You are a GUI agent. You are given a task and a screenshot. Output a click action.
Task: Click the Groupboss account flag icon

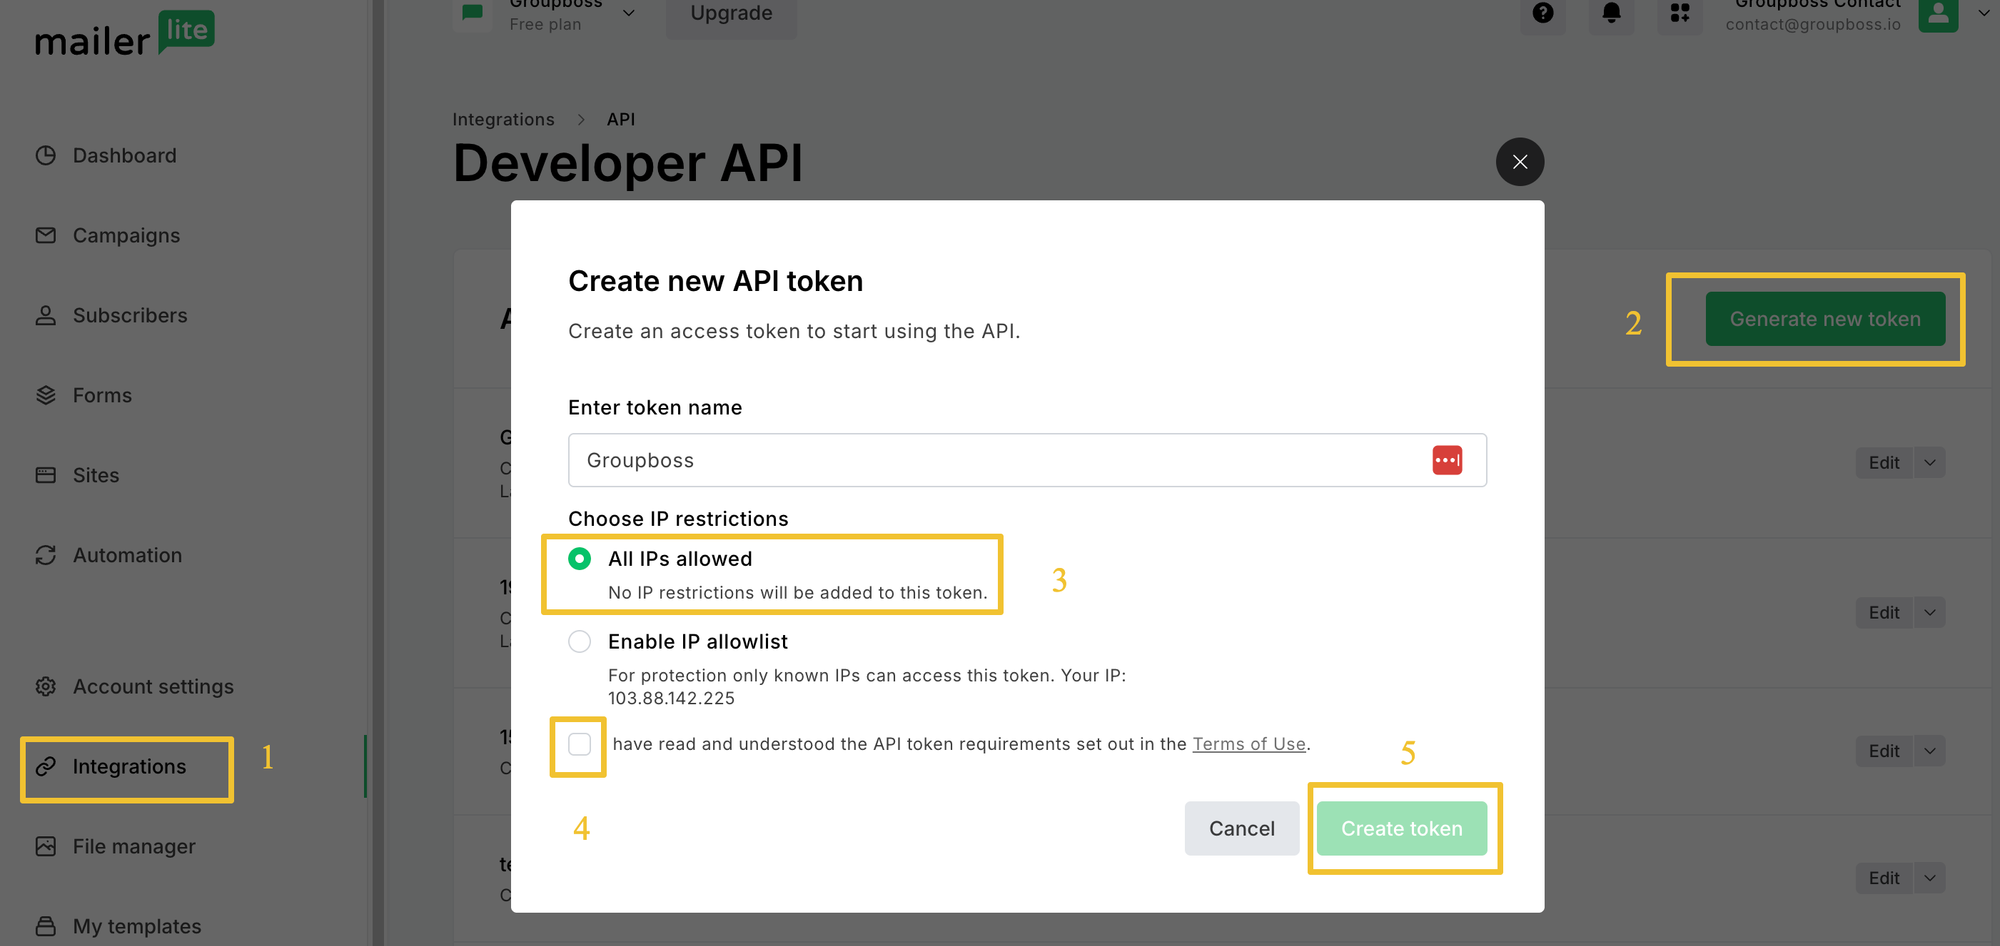coord(472,13)
